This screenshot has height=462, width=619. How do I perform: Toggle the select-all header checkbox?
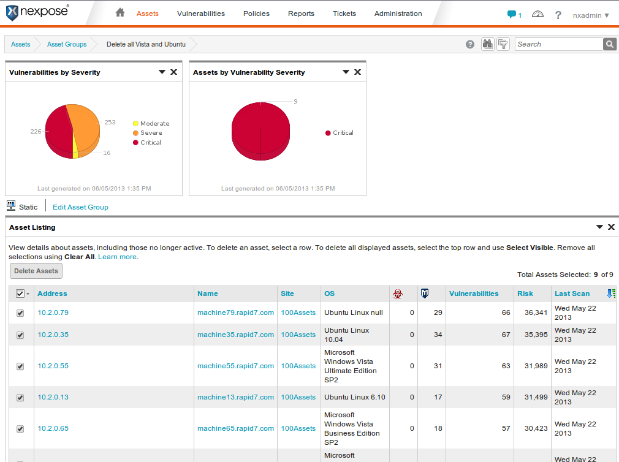(21, 294)
